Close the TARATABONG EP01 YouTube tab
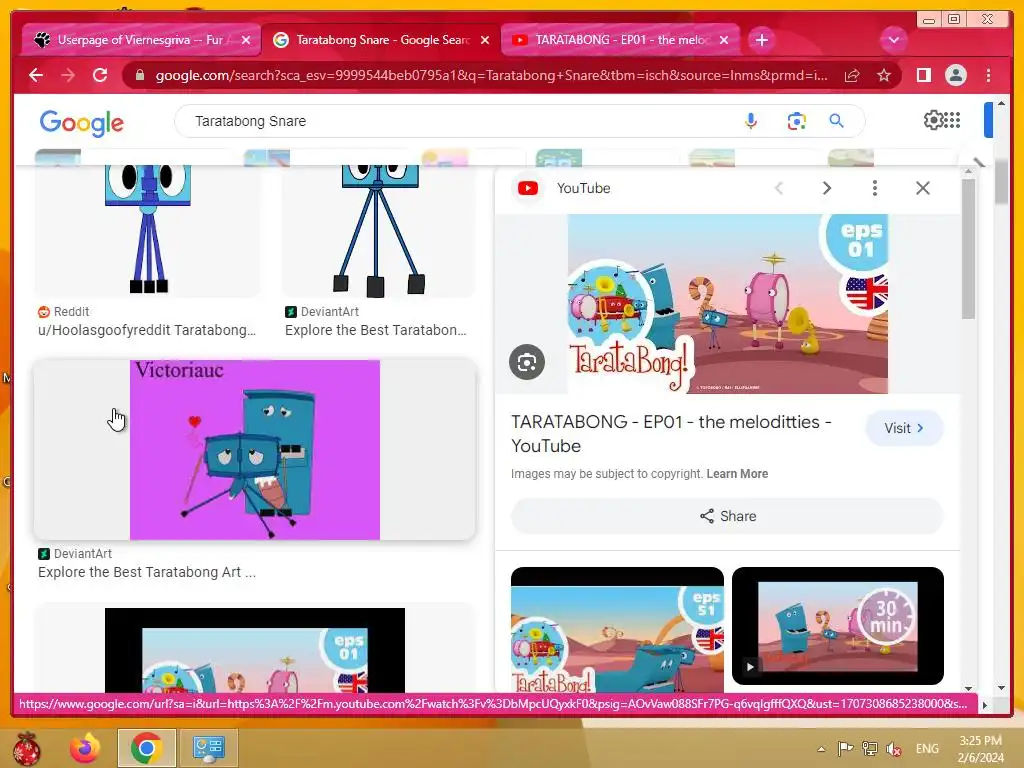 724,40
